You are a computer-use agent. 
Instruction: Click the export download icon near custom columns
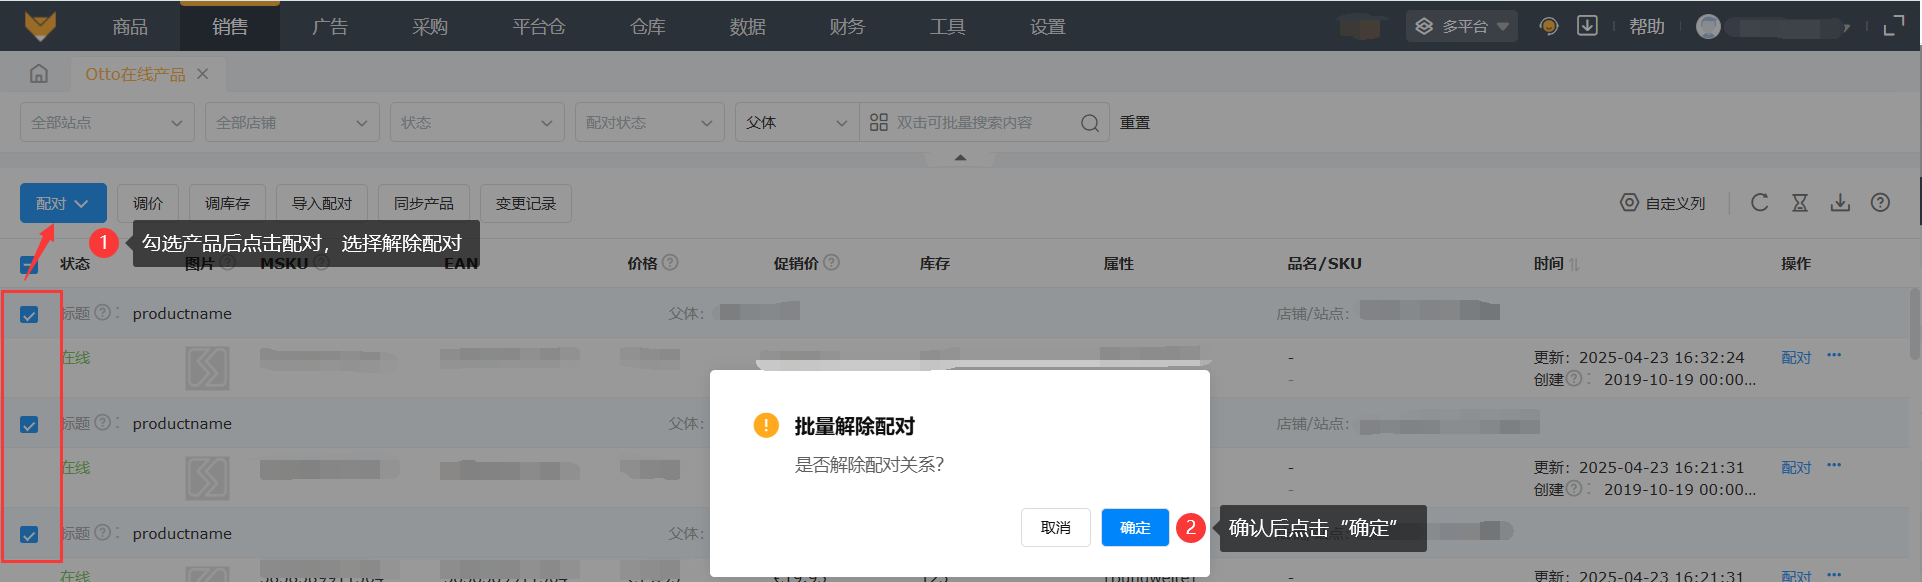(1839, 203)
